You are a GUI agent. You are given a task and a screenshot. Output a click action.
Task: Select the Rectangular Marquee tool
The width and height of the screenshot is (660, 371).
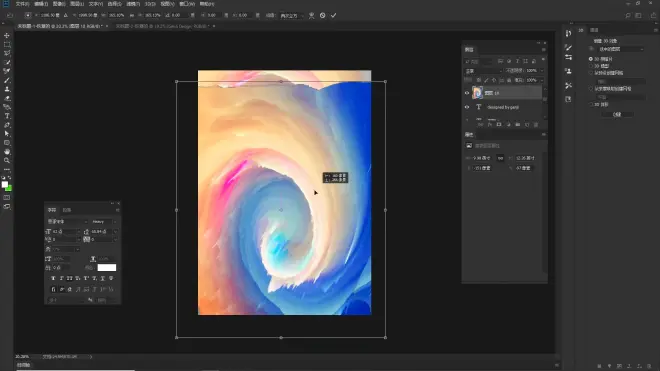(7, 44)
